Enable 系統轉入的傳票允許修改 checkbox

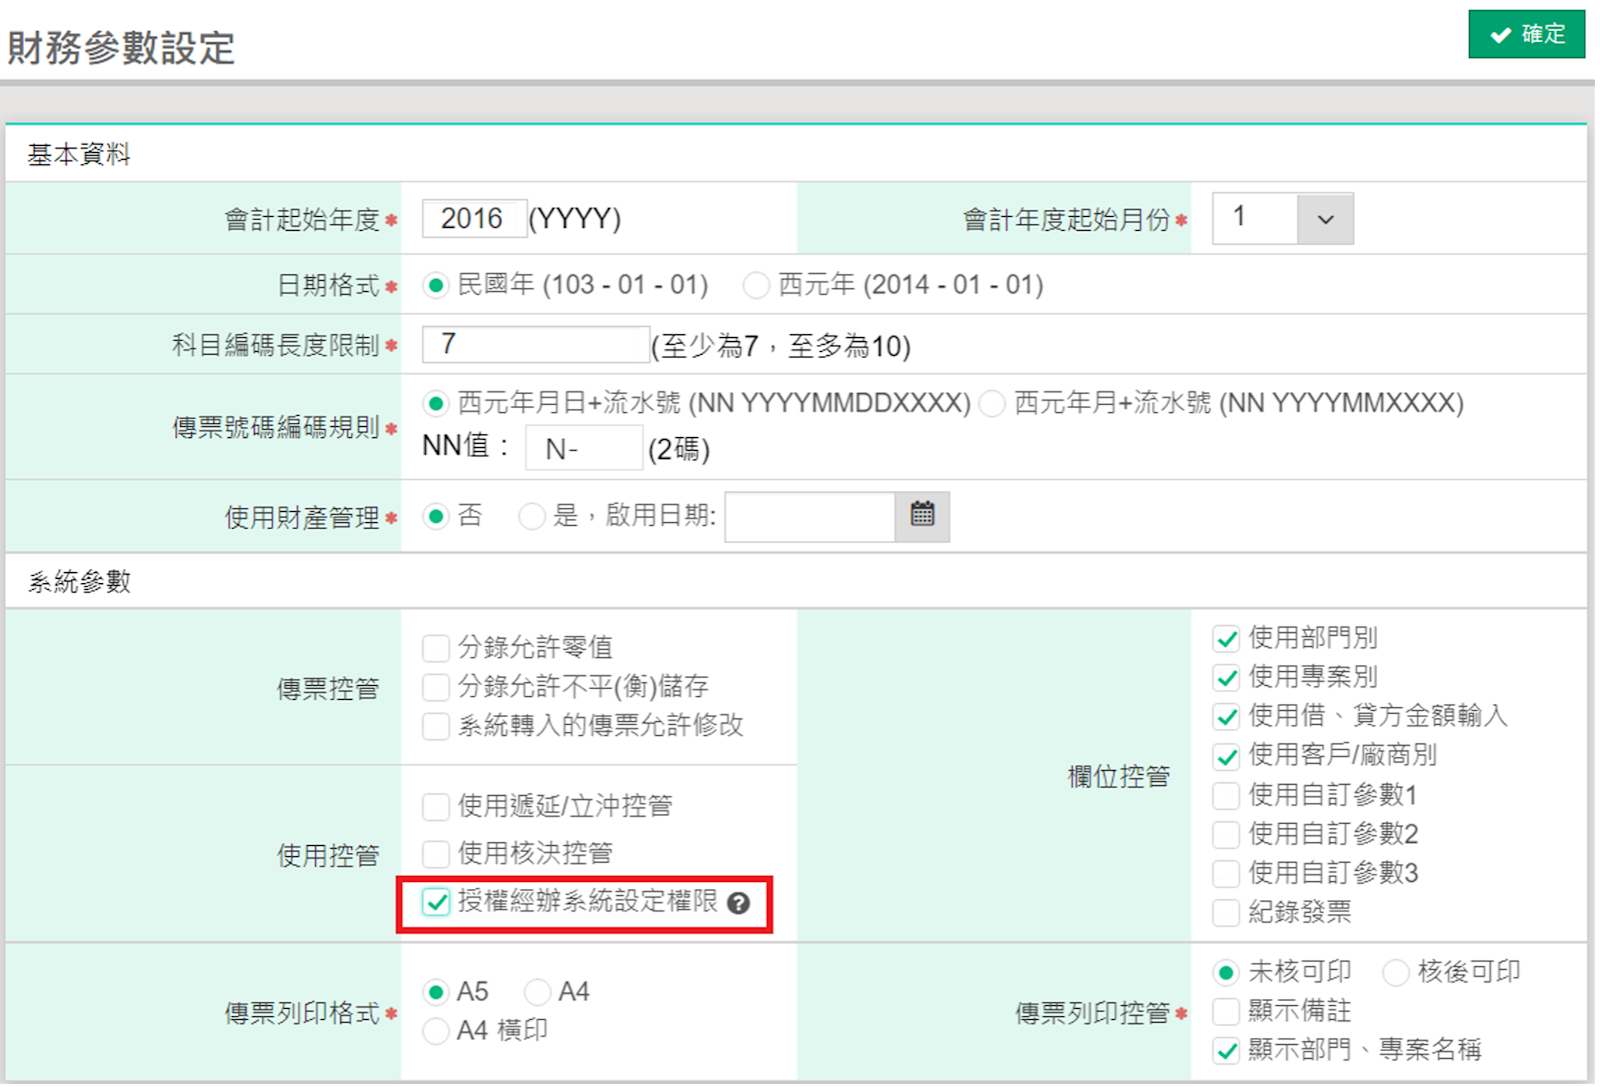click(436, 726)
